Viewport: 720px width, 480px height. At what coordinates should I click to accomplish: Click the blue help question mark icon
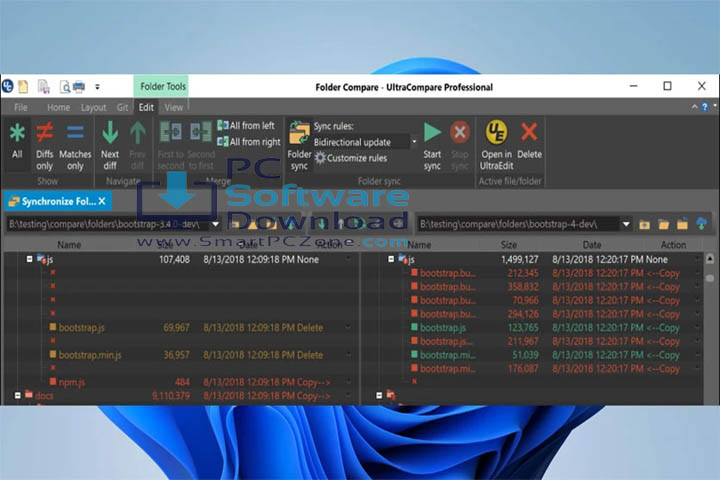(x=704, y=107)
